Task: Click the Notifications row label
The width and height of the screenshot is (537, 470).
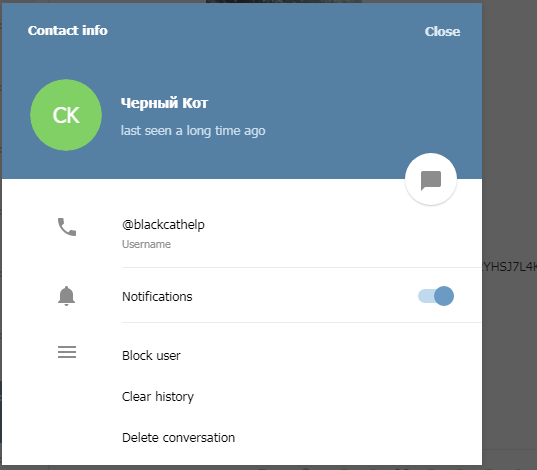Action: click(x=157, y=297)
